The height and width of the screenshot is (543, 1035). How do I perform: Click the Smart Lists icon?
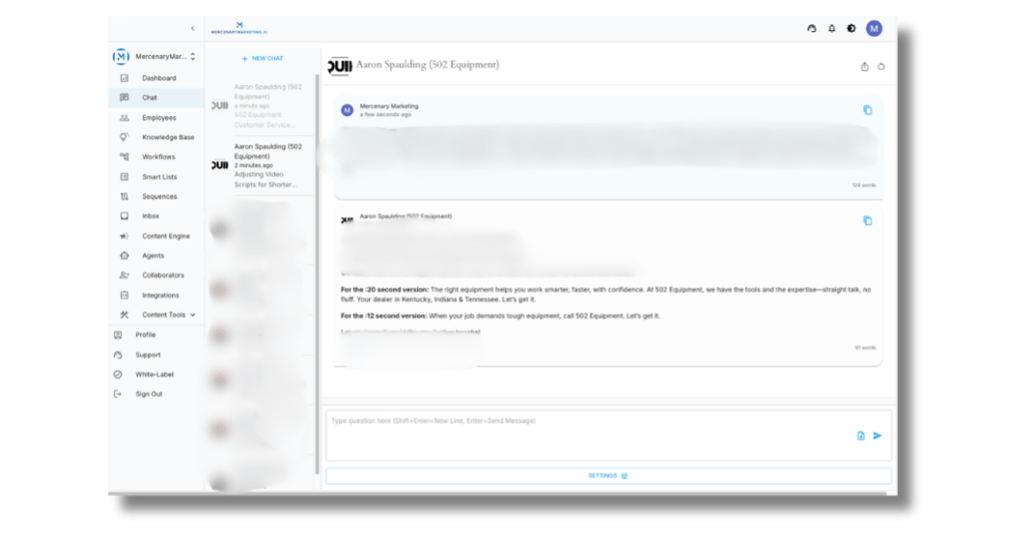[x=124, y=177]
